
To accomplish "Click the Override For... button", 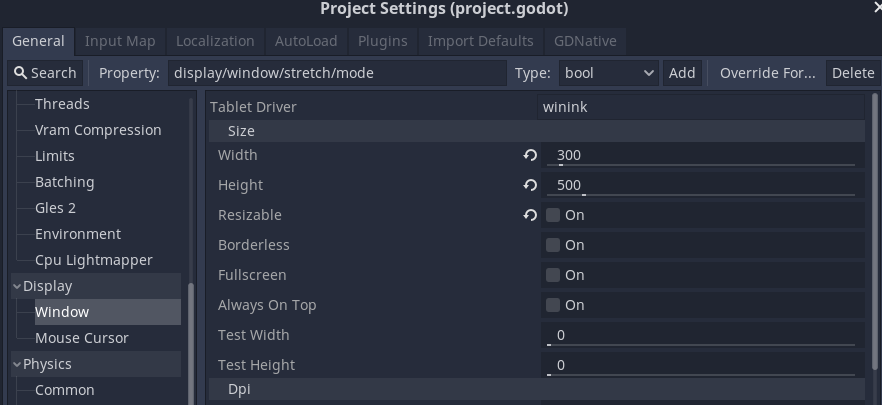I will [x=767, y=73].
